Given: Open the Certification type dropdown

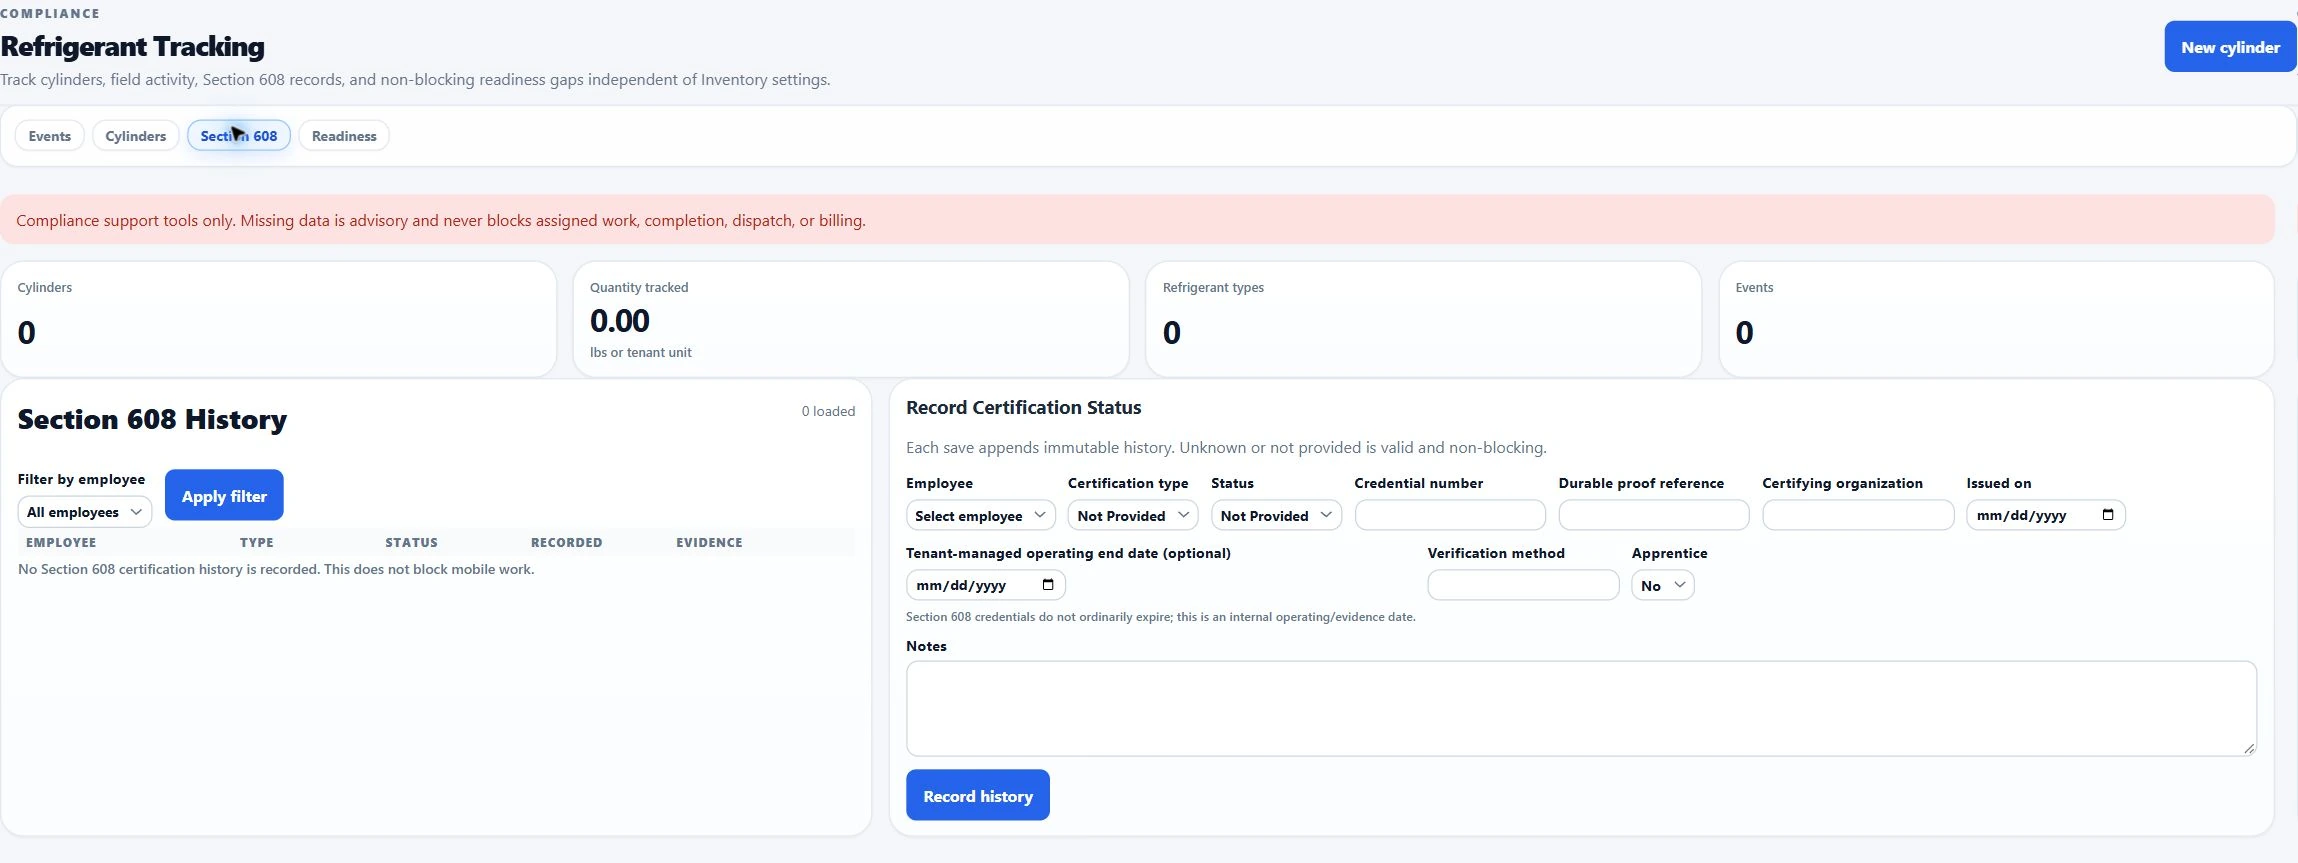Looking at the screenshot, I should click(x=1133, y=515).
